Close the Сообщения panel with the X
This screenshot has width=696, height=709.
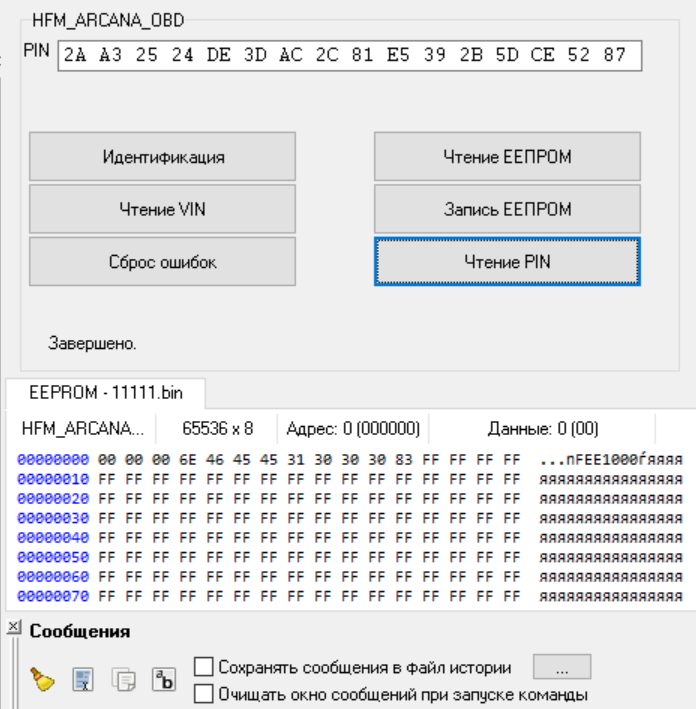click(13, 628)
